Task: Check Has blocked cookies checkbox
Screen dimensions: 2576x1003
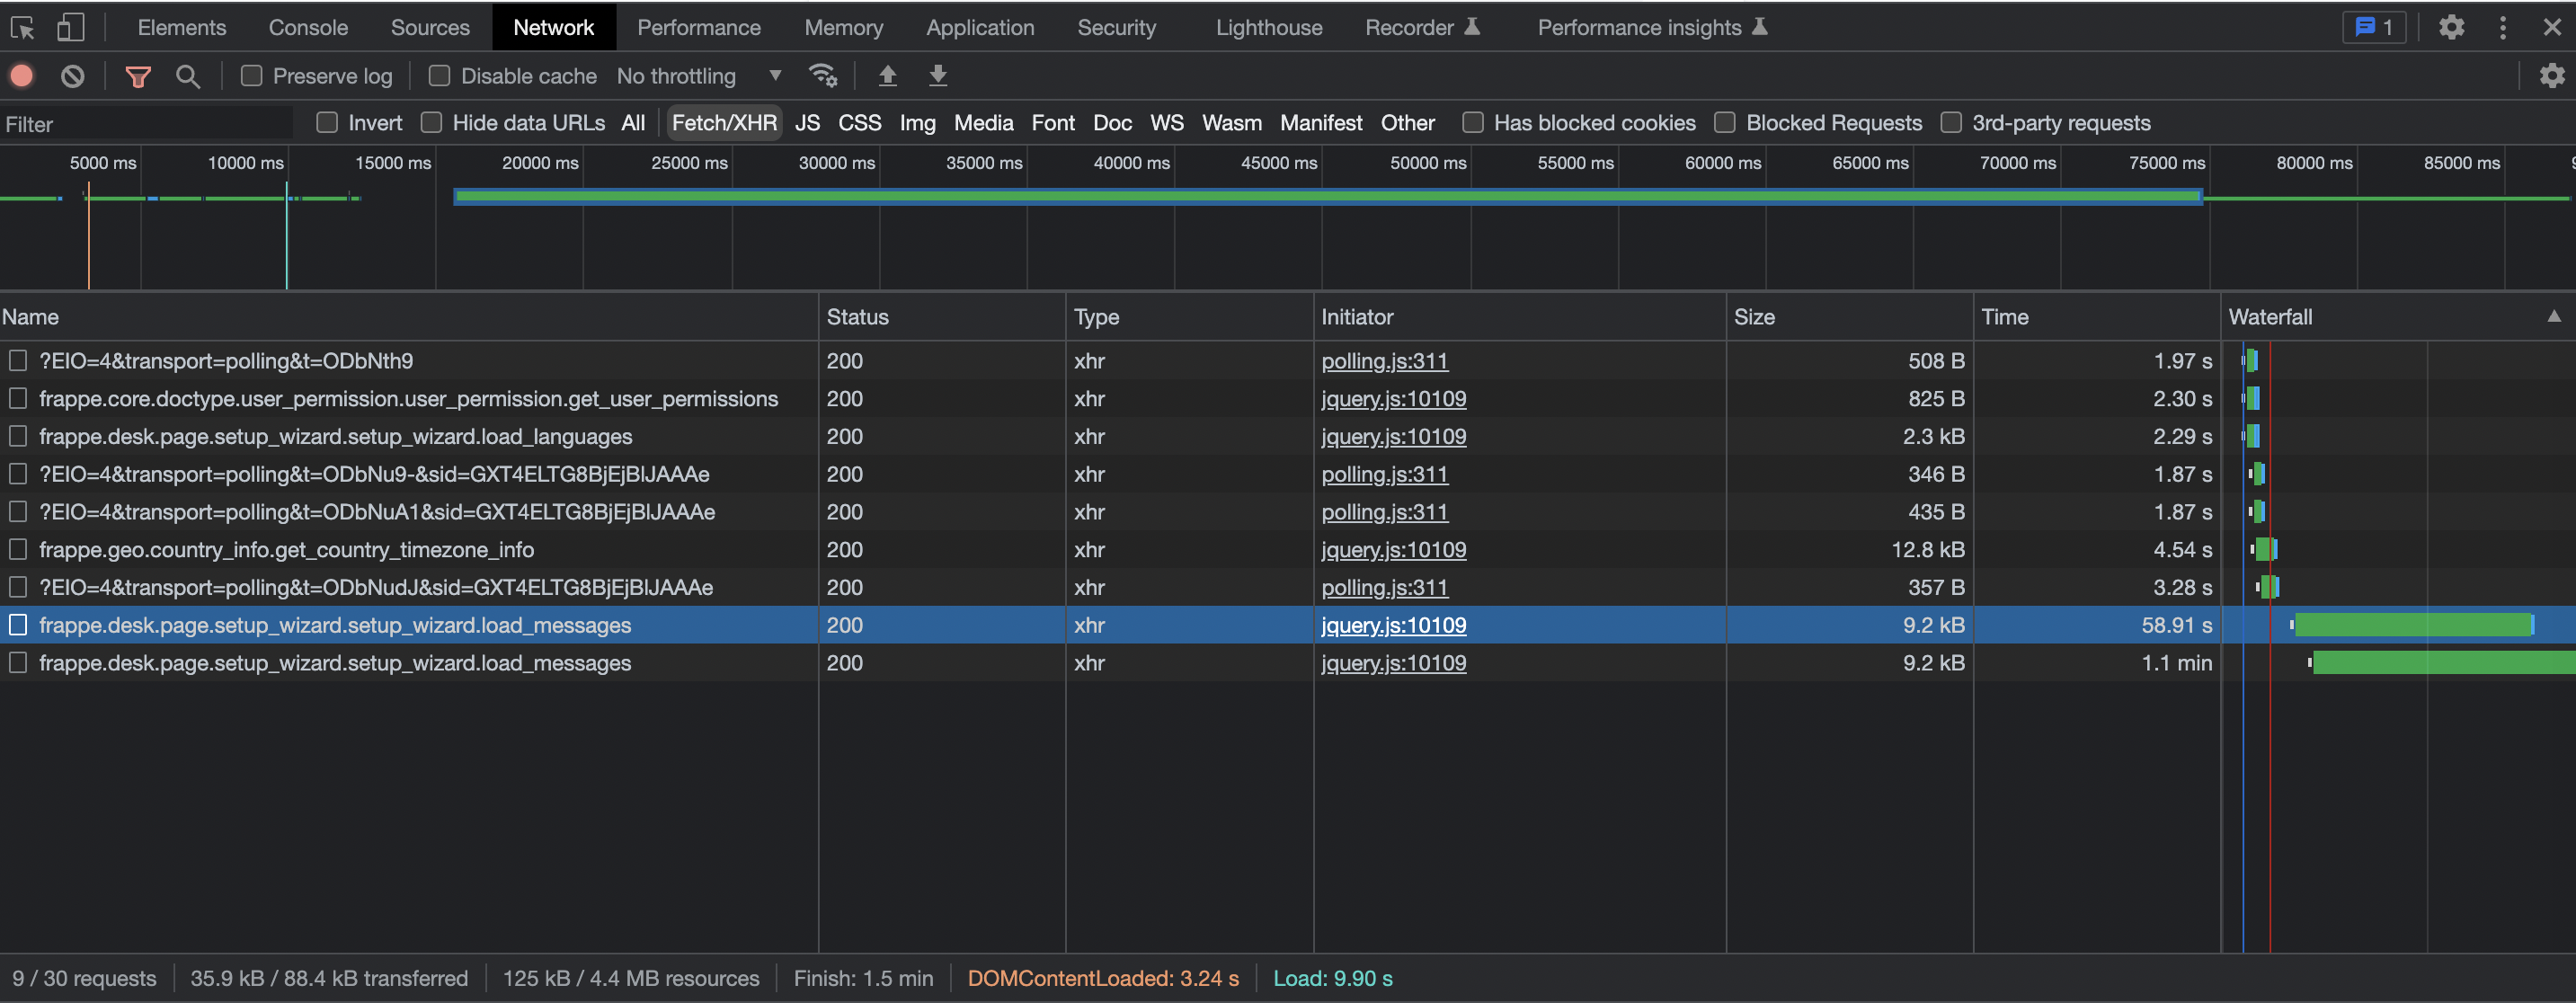Action: (1472, 123)
